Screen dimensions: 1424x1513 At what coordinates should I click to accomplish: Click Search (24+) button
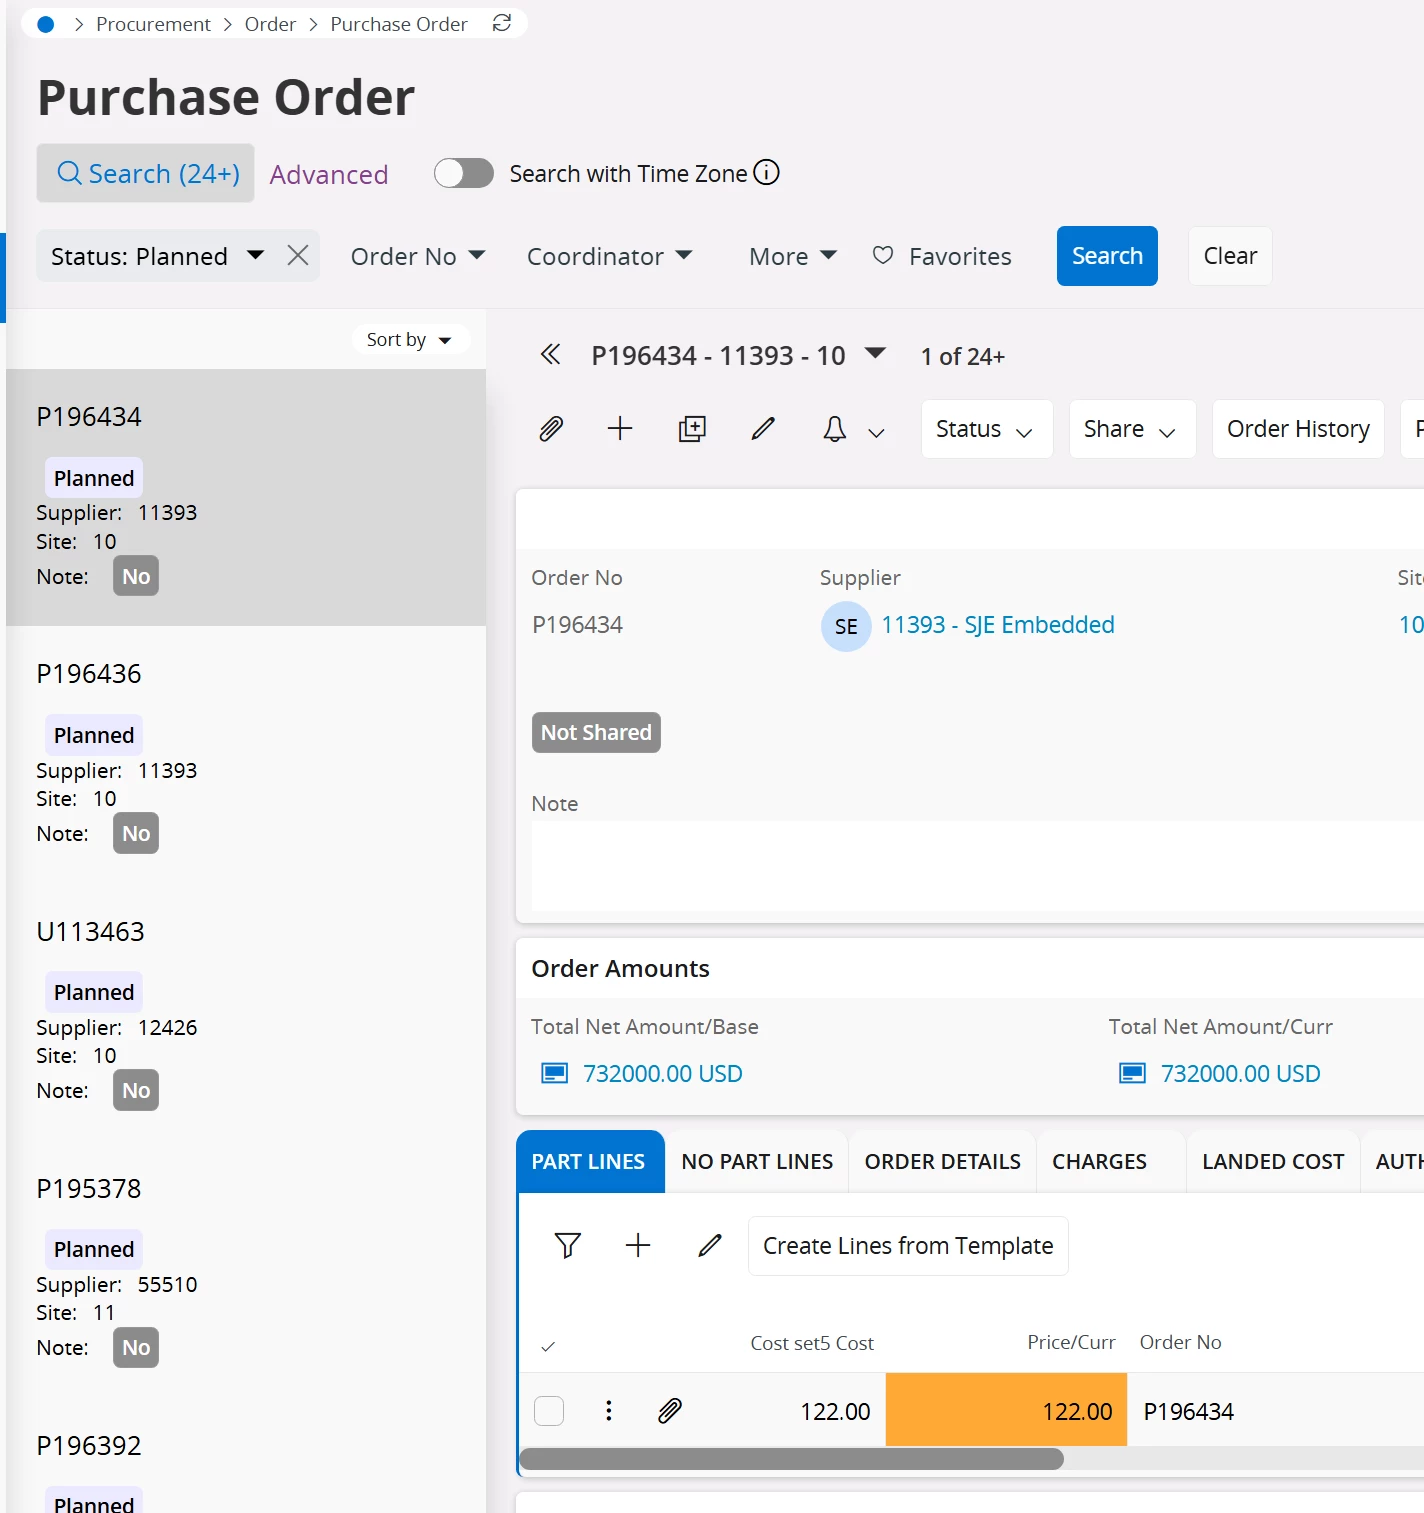tap(146, 173)
